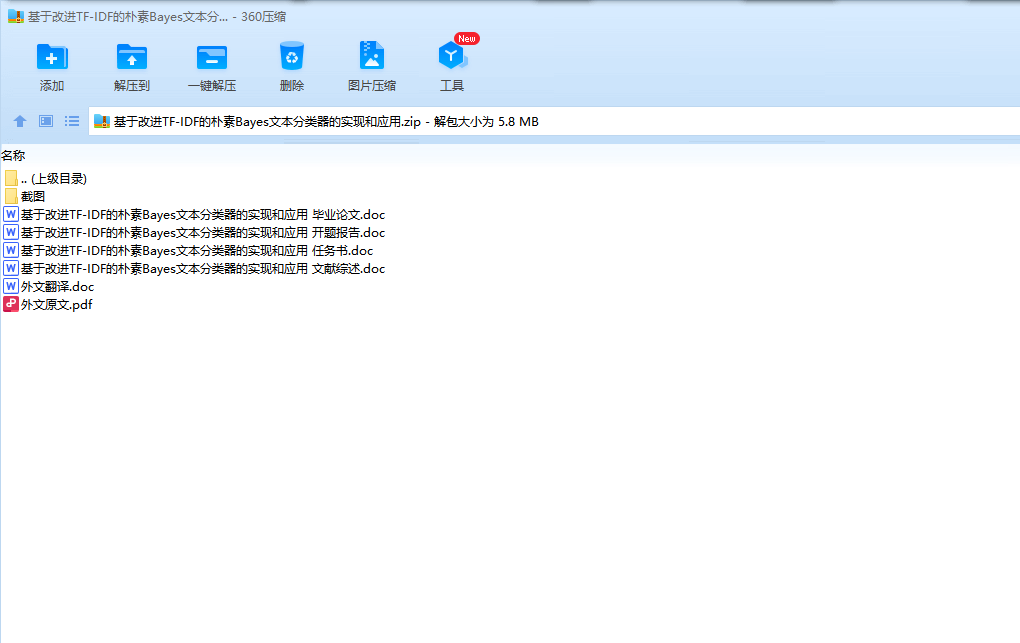The height and width of the screenshot is (643, 1020).
Task: Select the '截图' folder name
Action: point(33,197)
